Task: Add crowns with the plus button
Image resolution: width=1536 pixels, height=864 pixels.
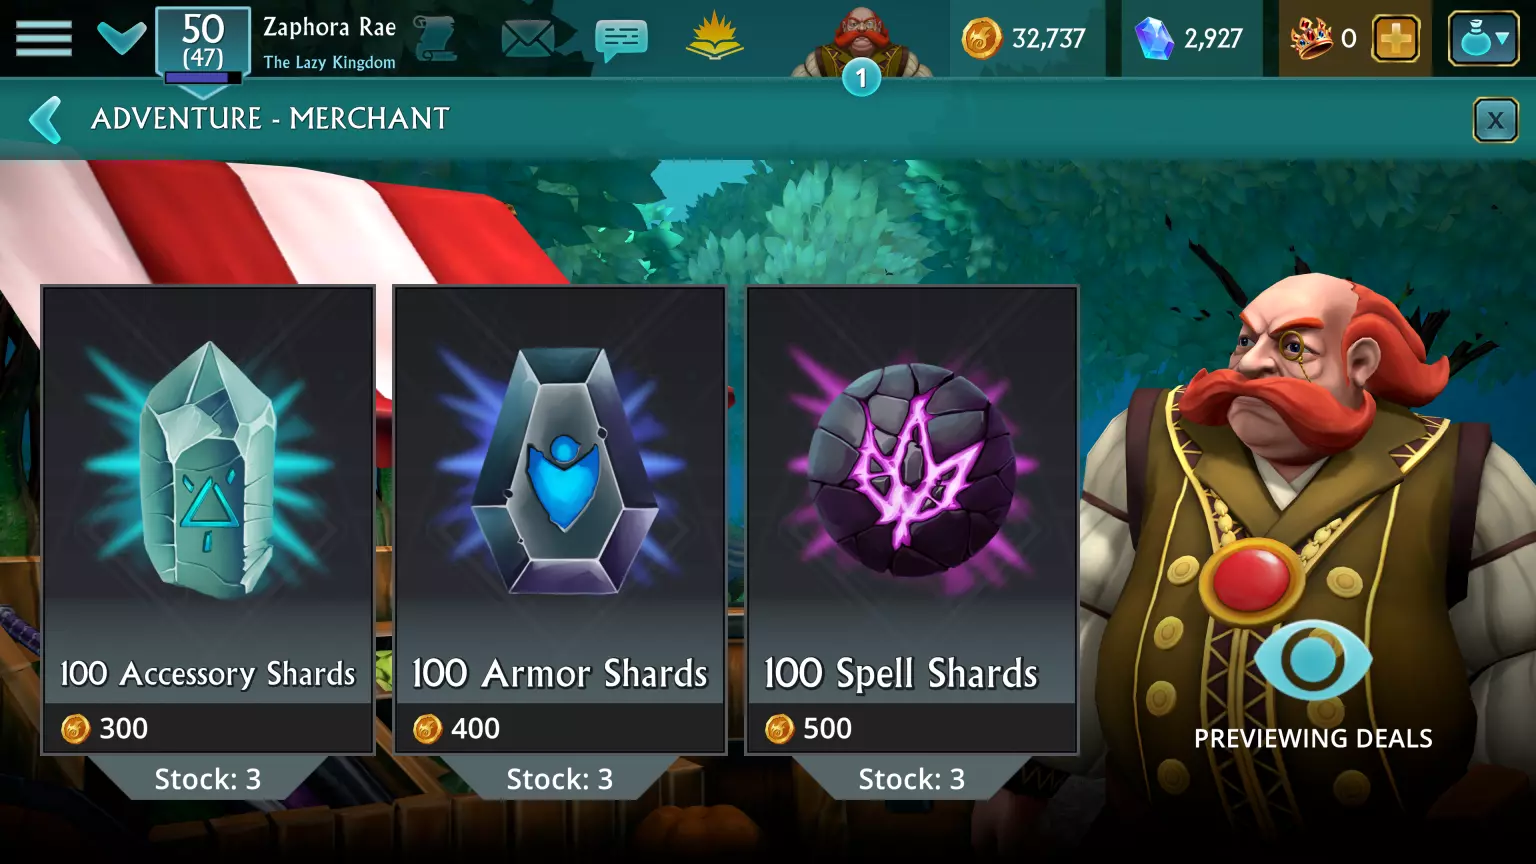Action: tap(1395, 40)
